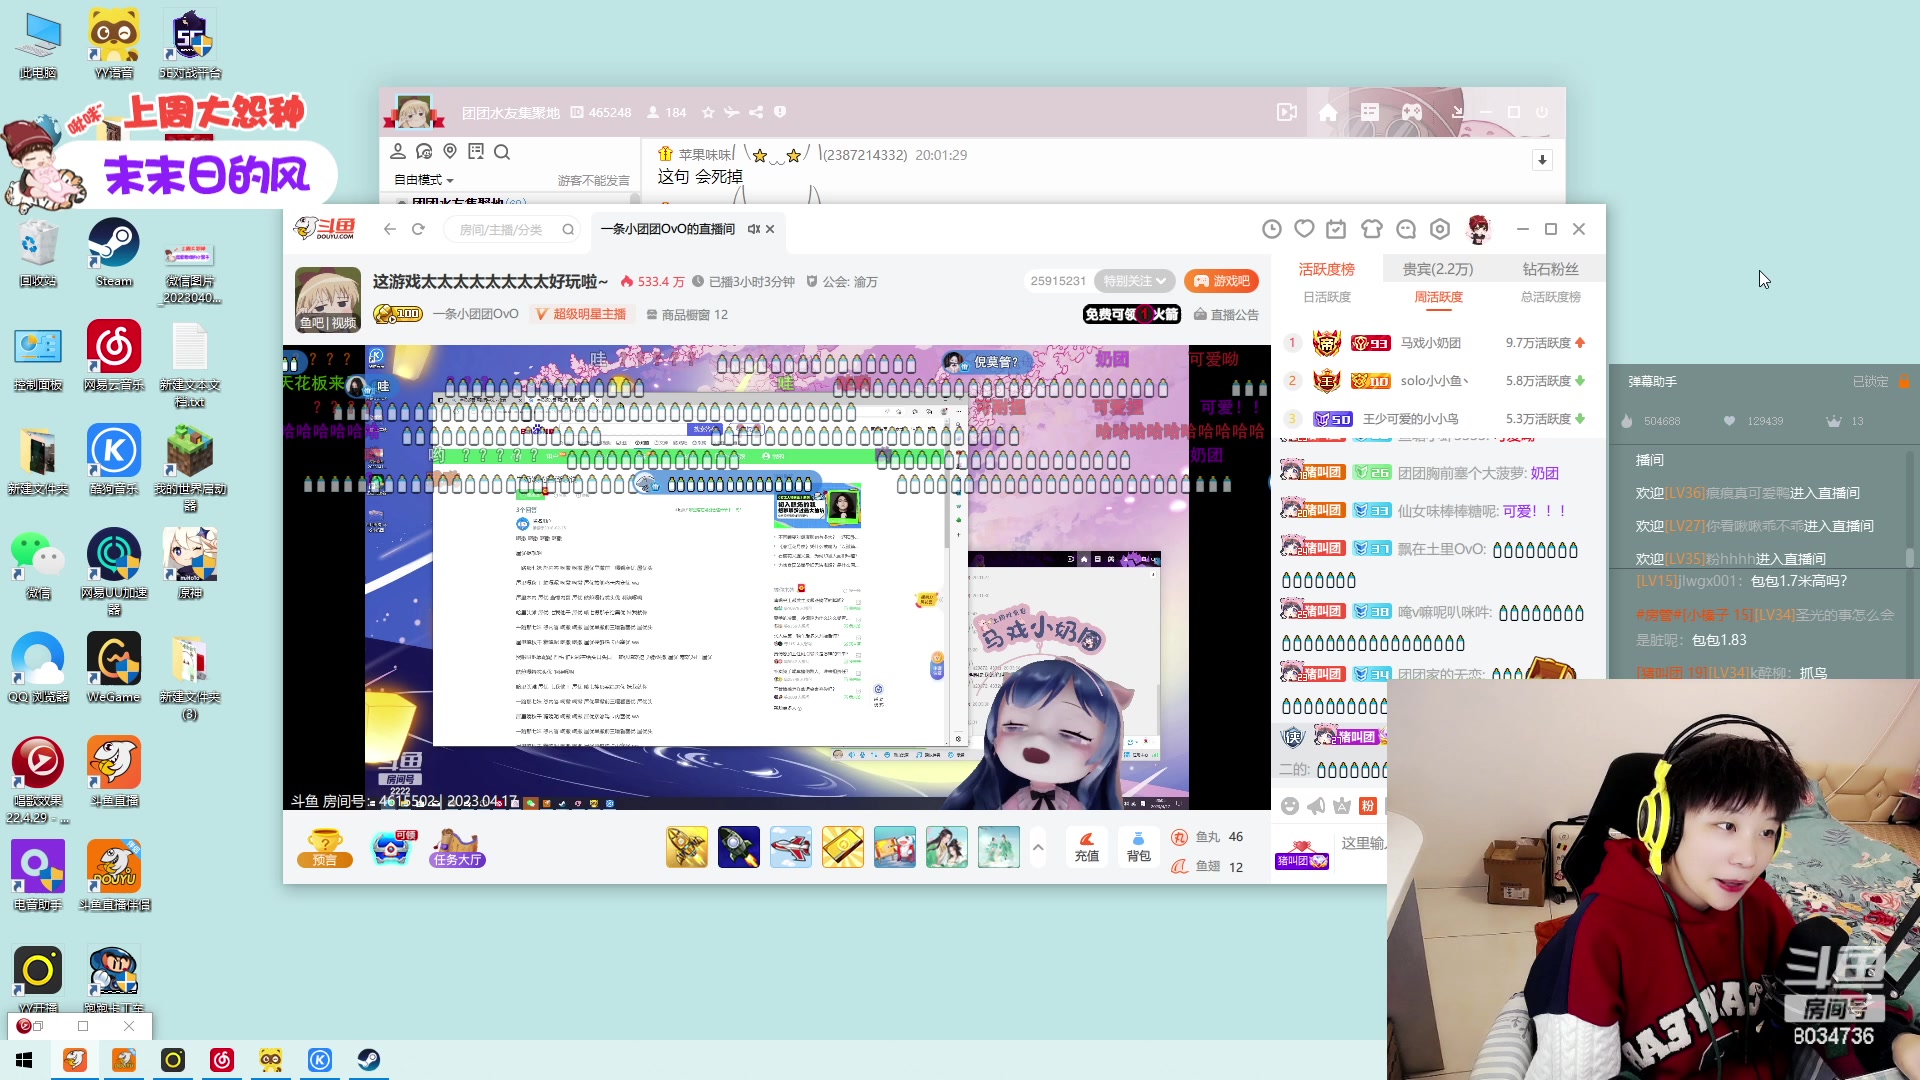Select the 周活跃度 sub-tab
Viewport: 1920px width, 1080px height.
1438,297
